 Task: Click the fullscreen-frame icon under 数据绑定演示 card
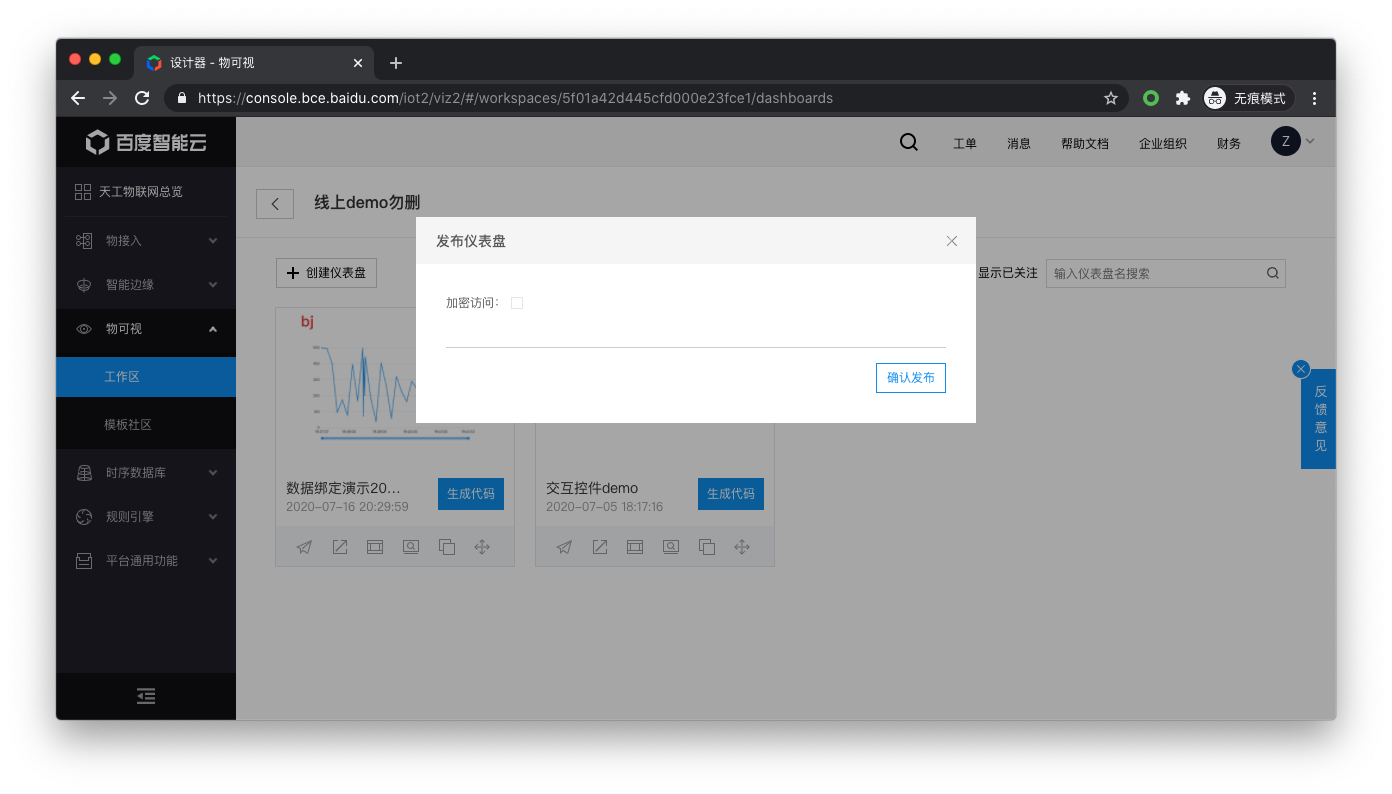[x=375, y=547]
